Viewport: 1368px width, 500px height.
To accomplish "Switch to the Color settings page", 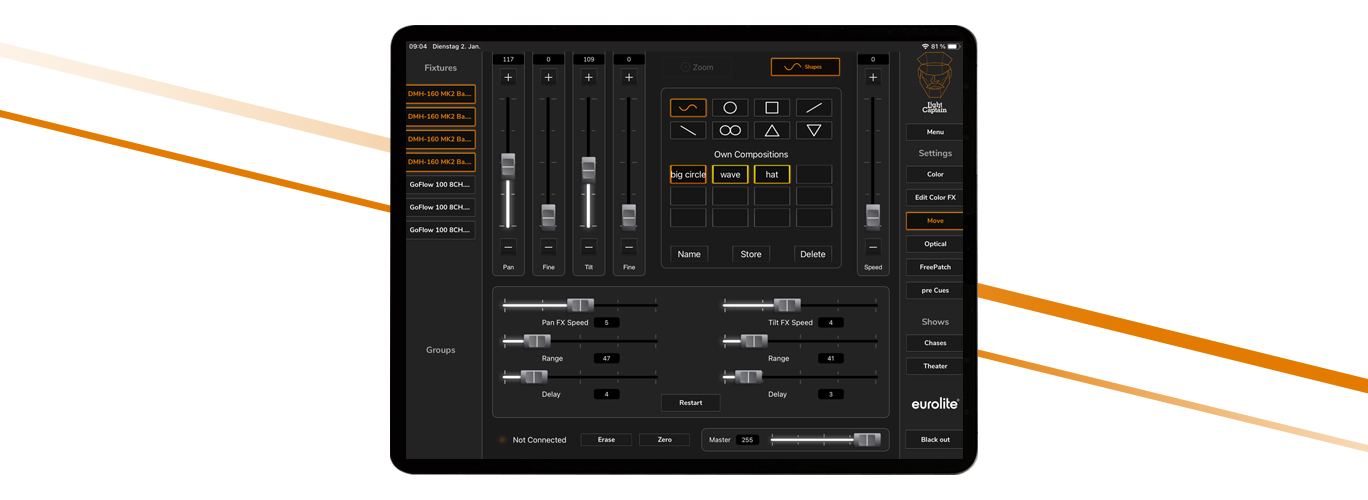I will pyautogui.click(x=935, y=174).
